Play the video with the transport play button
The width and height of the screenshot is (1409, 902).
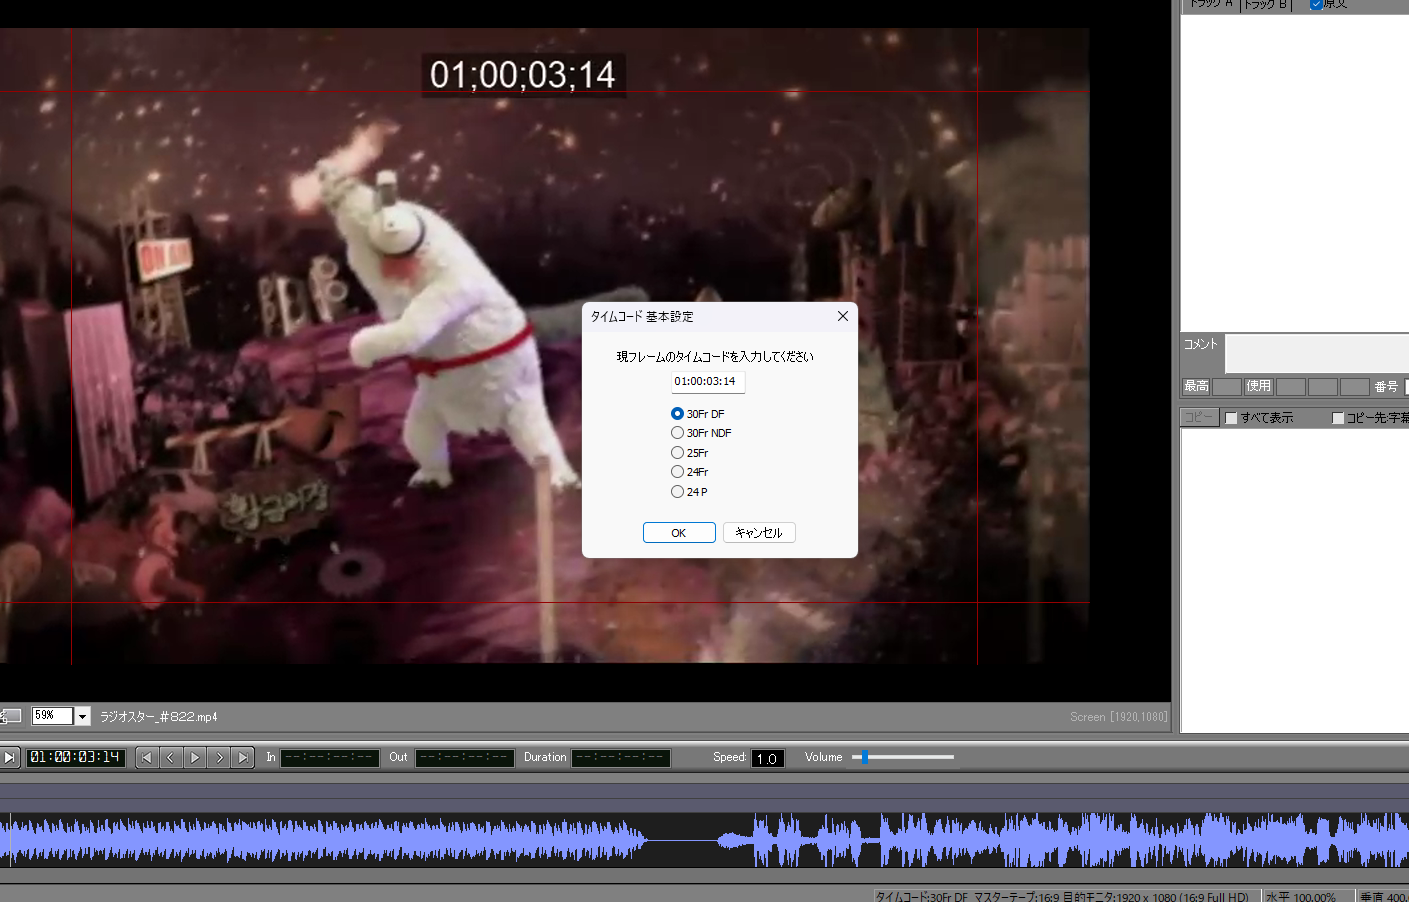click(x=195, y=758)
